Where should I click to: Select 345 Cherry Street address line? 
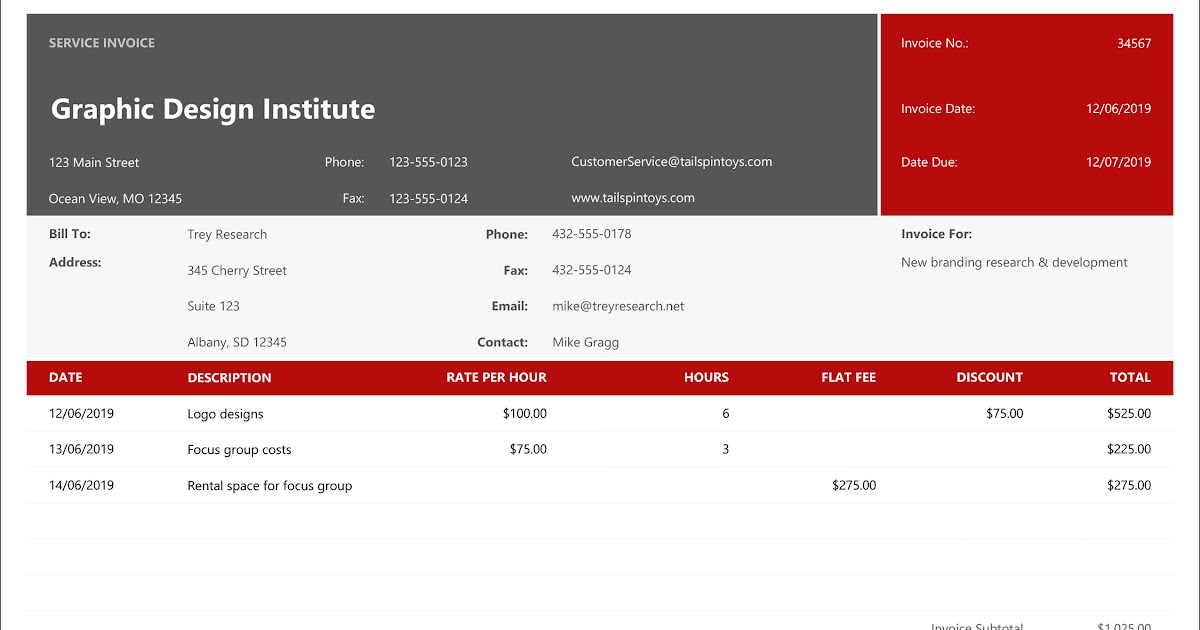pyautogui.click(x=237, y=270)
